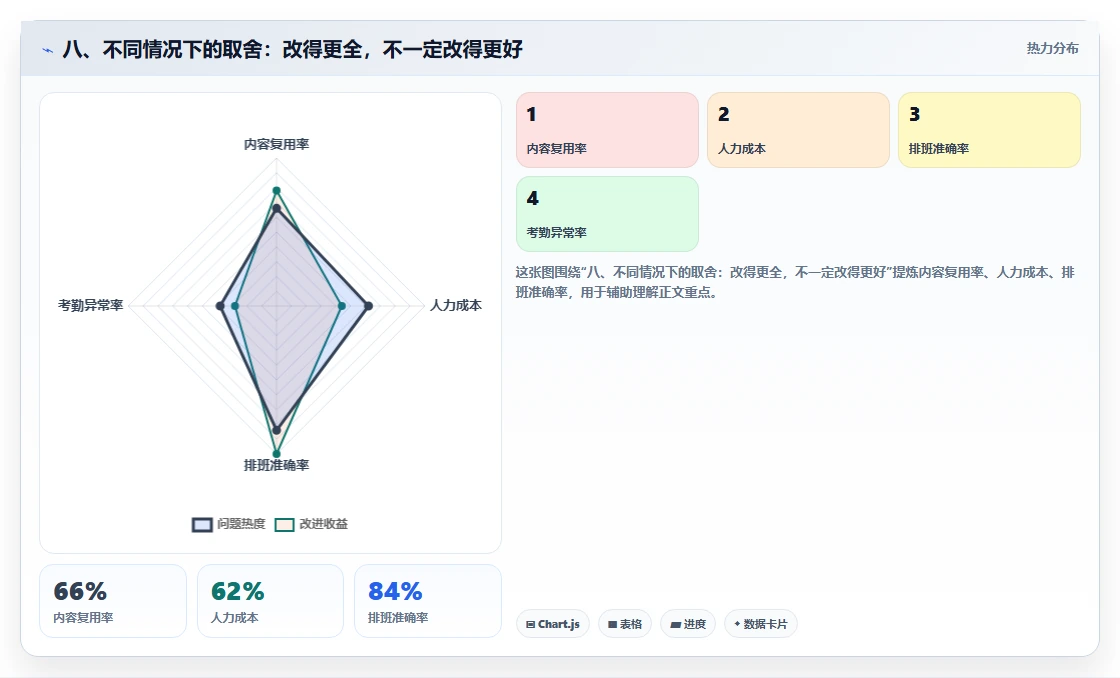Click the green 改进收益 point at 排班准确率
Screen dimensions: 1120x678
pyautogui.click(x=276, y=454)
